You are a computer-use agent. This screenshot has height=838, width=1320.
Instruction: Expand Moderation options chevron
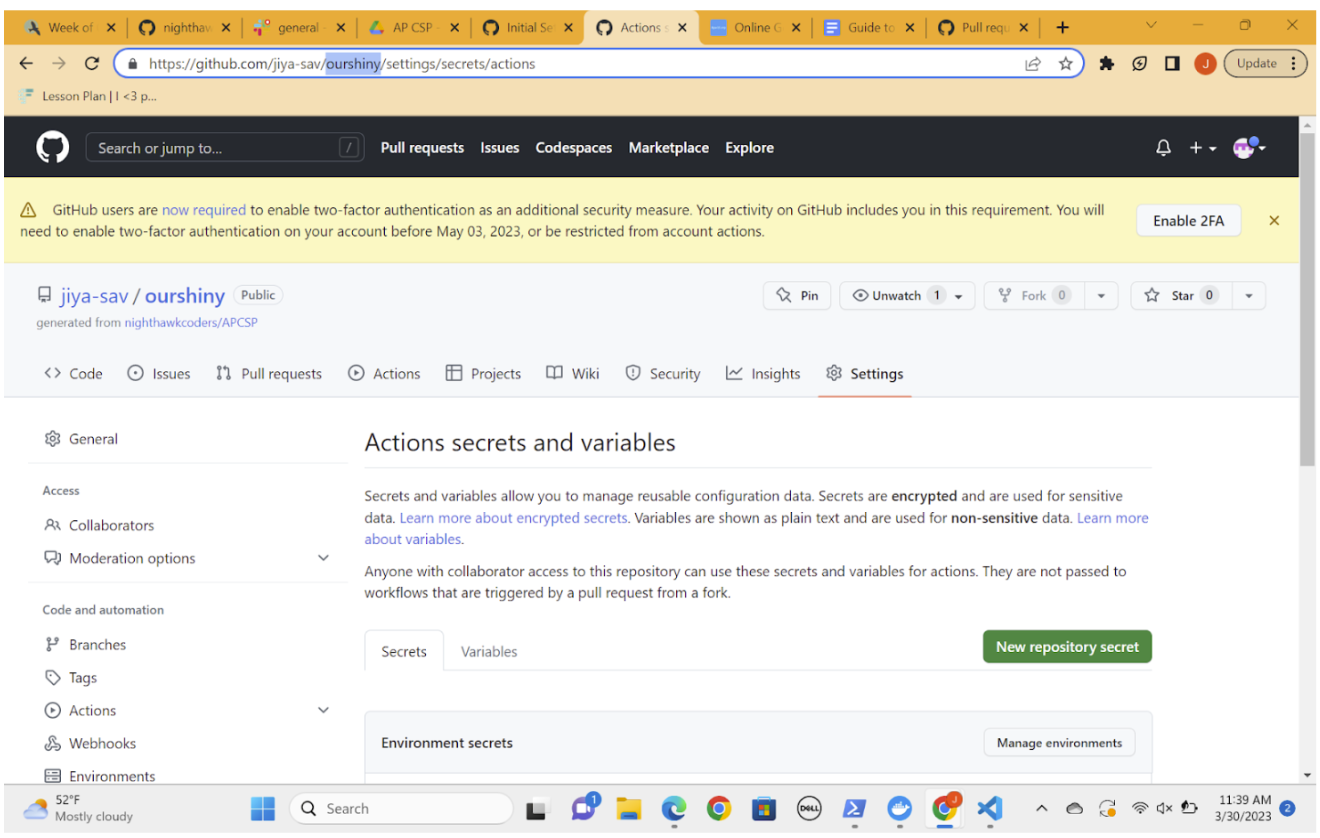pos(323,558)
